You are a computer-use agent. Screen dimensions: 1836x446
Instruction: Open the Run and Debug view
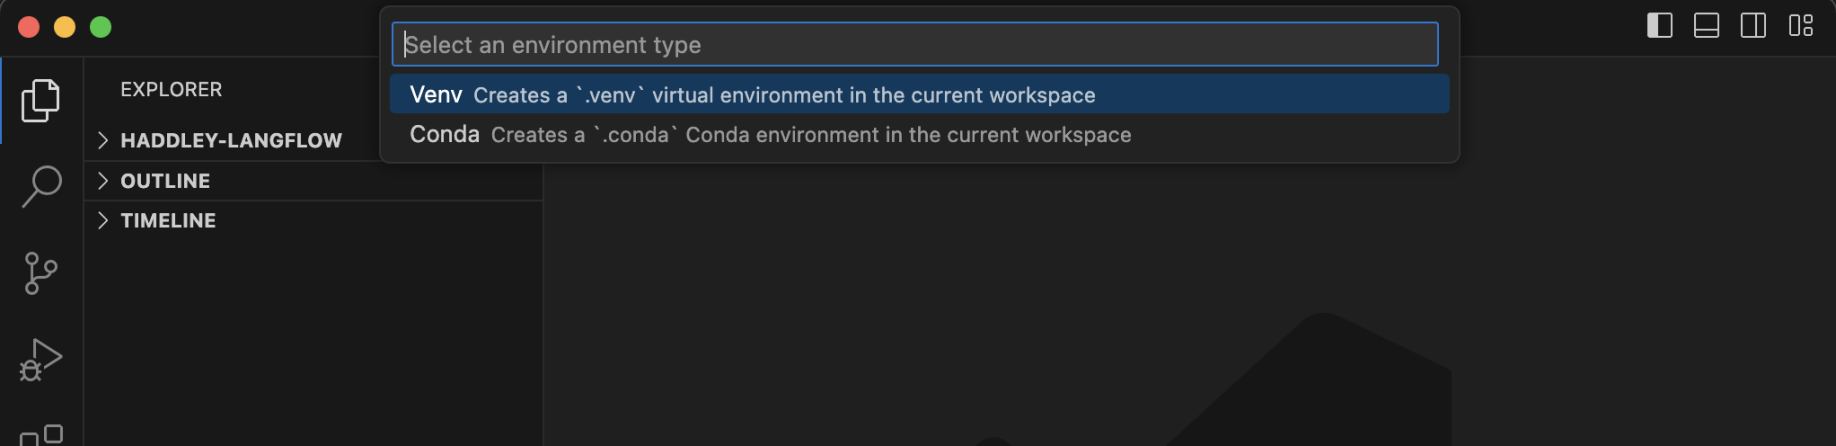40,360
